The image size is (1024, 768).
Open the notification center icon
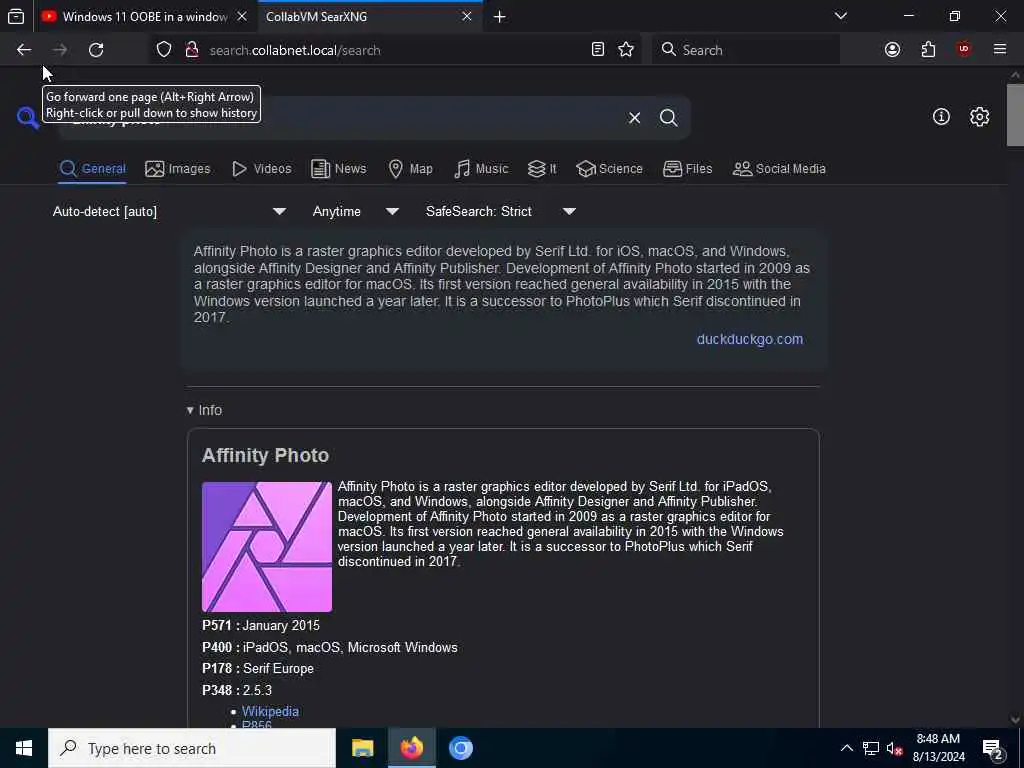(993, 749)
